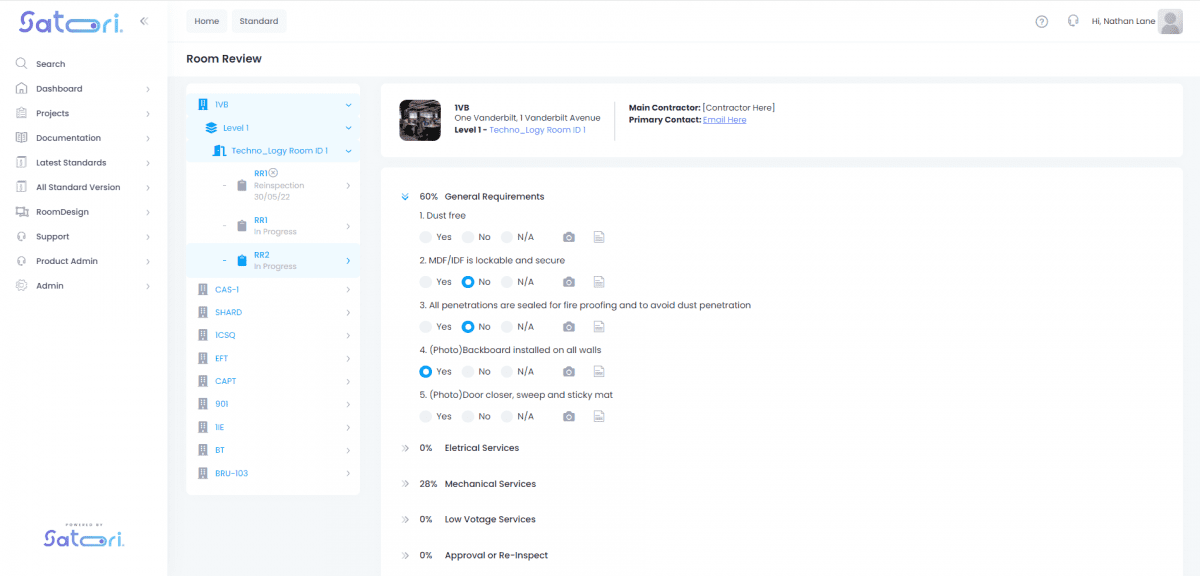Collapse the sidebar with double-chevron icon

[145, 21]
